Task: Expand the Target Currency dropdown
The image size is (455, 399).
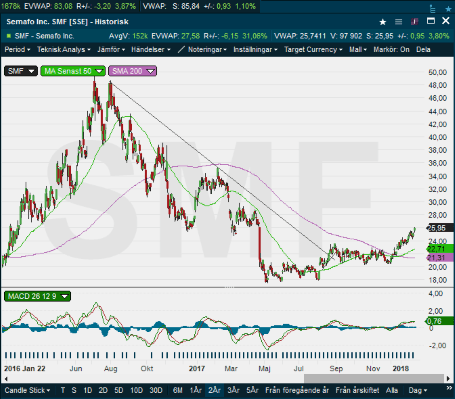Action: (313, 50)
